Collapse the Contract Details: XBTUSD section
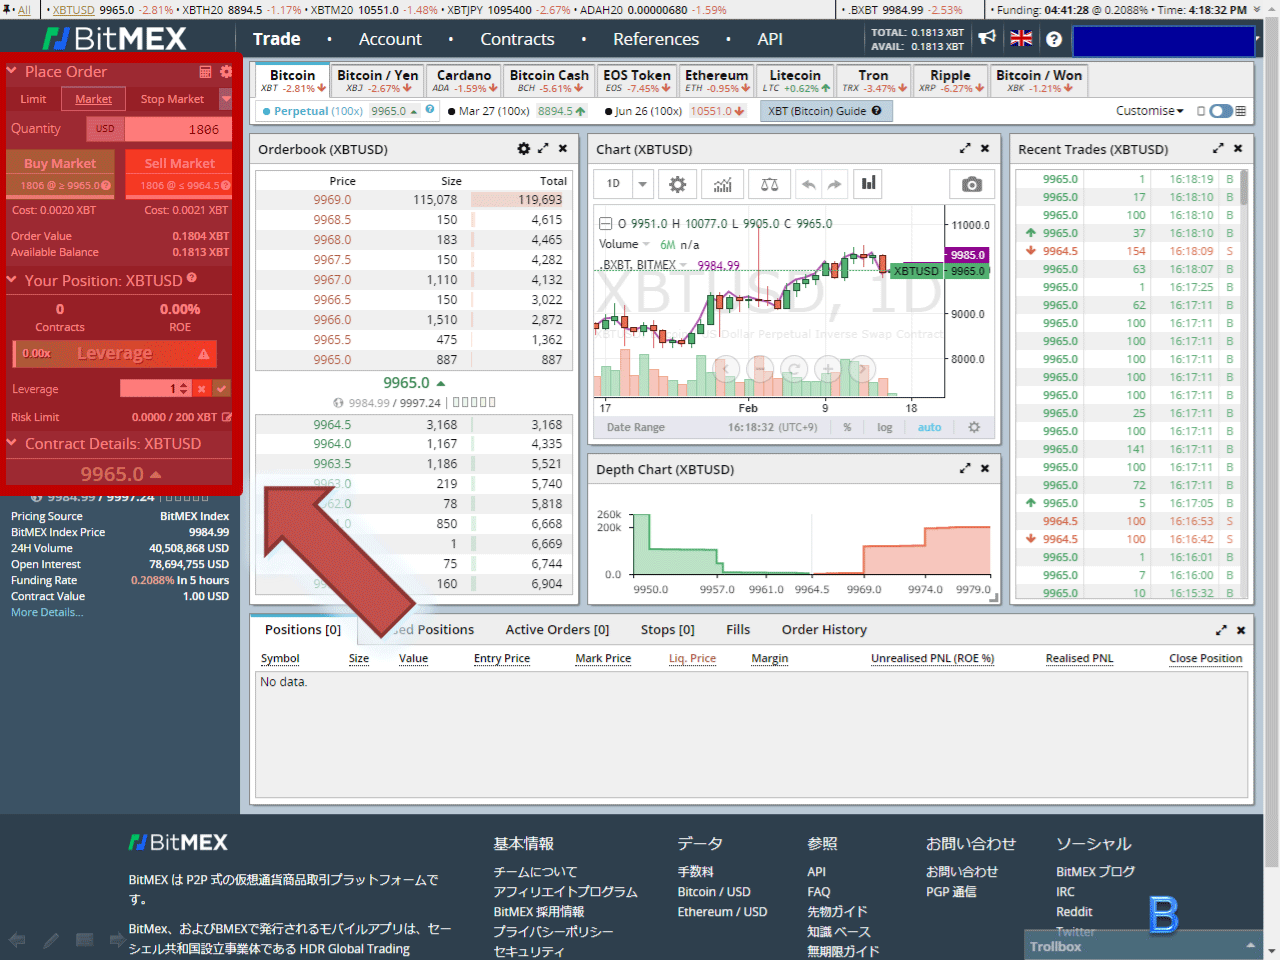 [x=12, y=443]
